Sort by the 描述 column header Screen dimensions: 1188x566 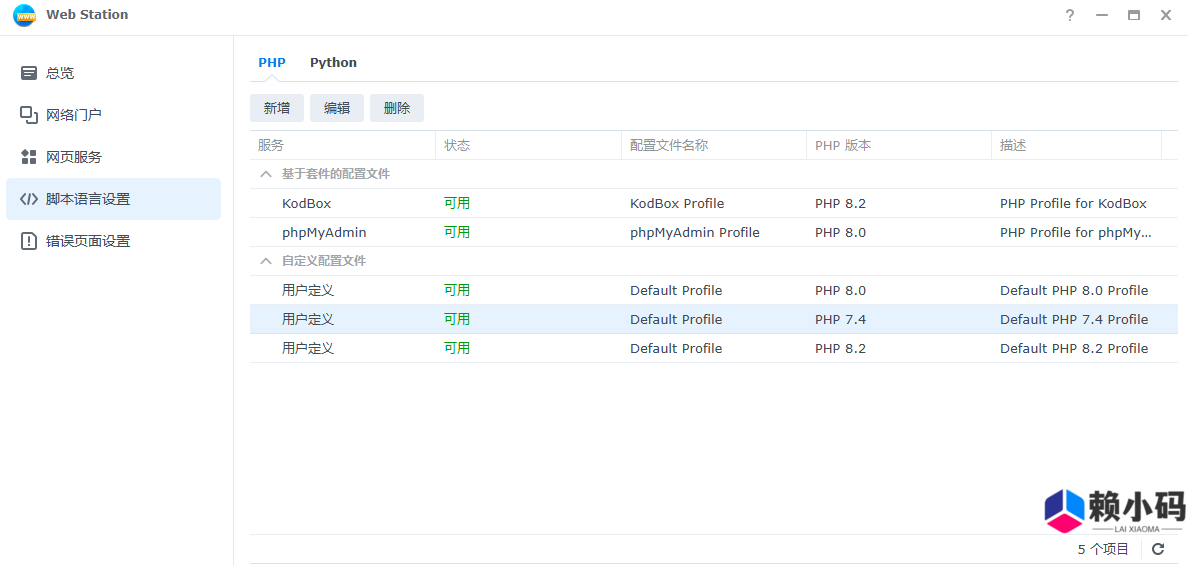point(1076,145)
